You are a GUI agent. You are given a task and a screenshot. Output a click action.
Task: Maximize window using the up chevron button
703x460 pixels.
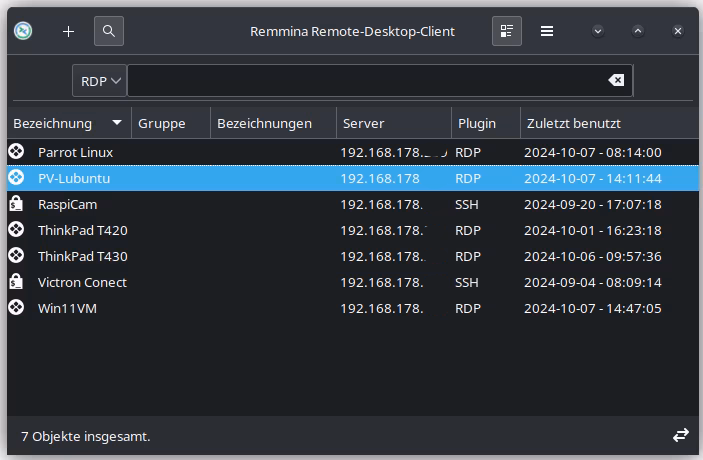point(638,31)
